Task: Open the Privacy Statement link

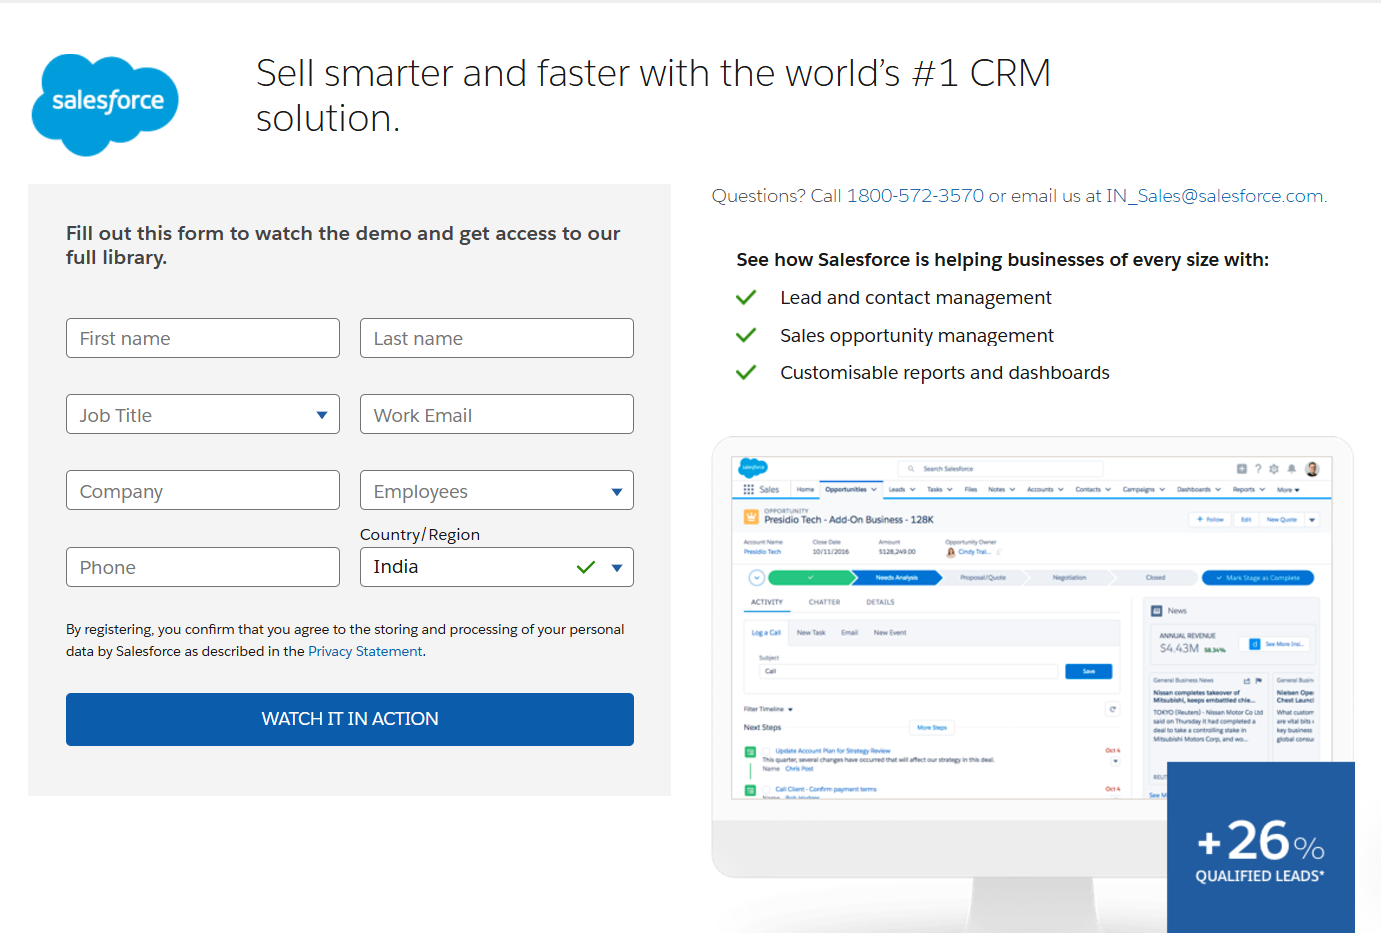Action: point(365,651)
